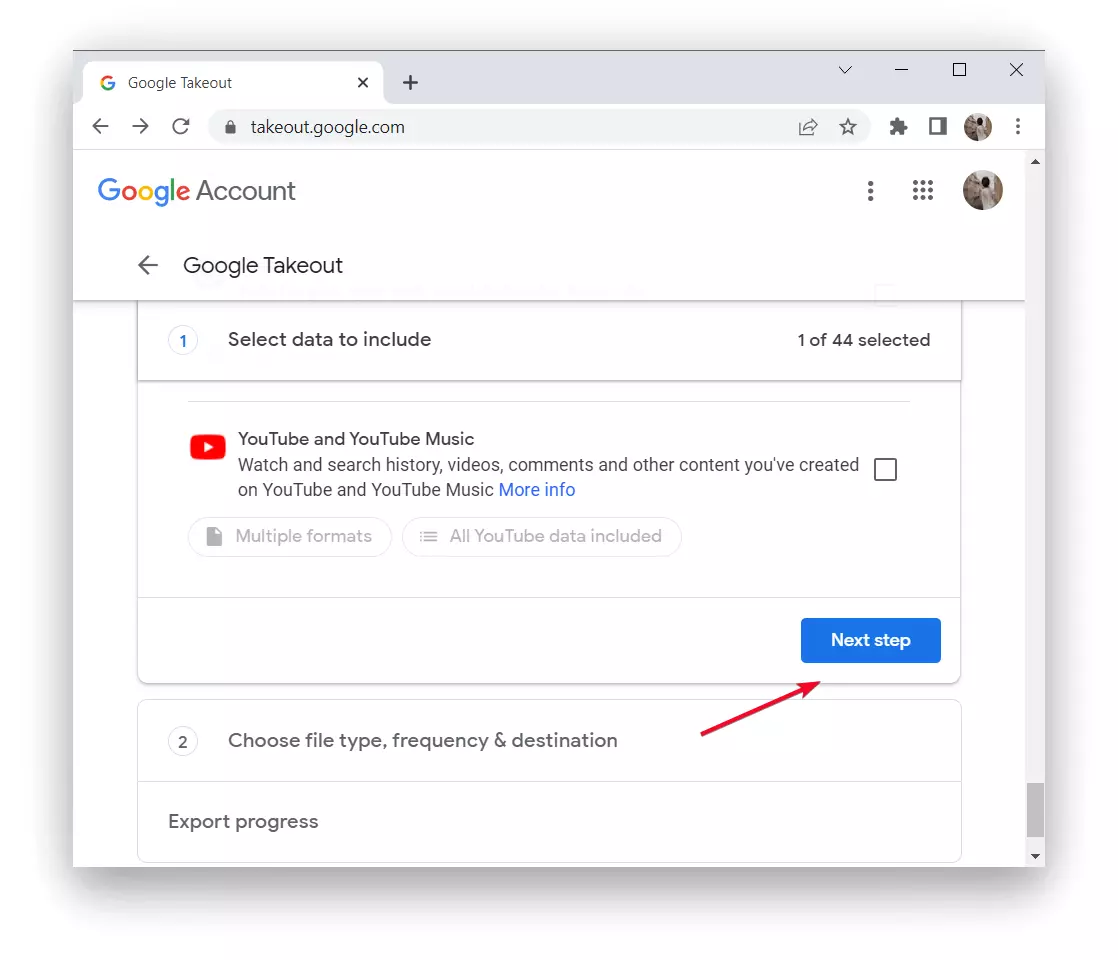The image size is (1118, 960).
Task: Open the Google Account profile picture
Action: 983,190
